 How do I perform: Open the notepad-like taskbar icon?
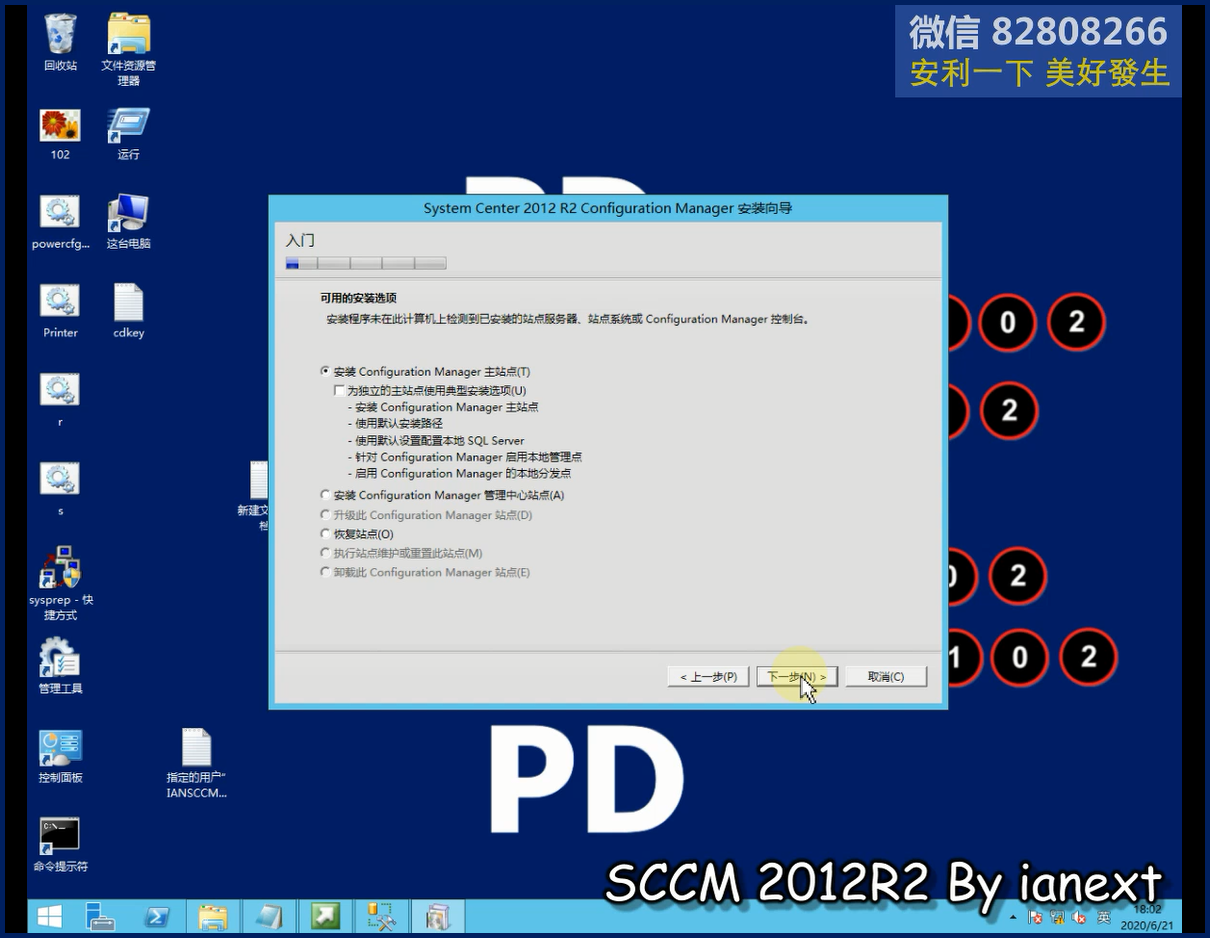tap(269, 915)
